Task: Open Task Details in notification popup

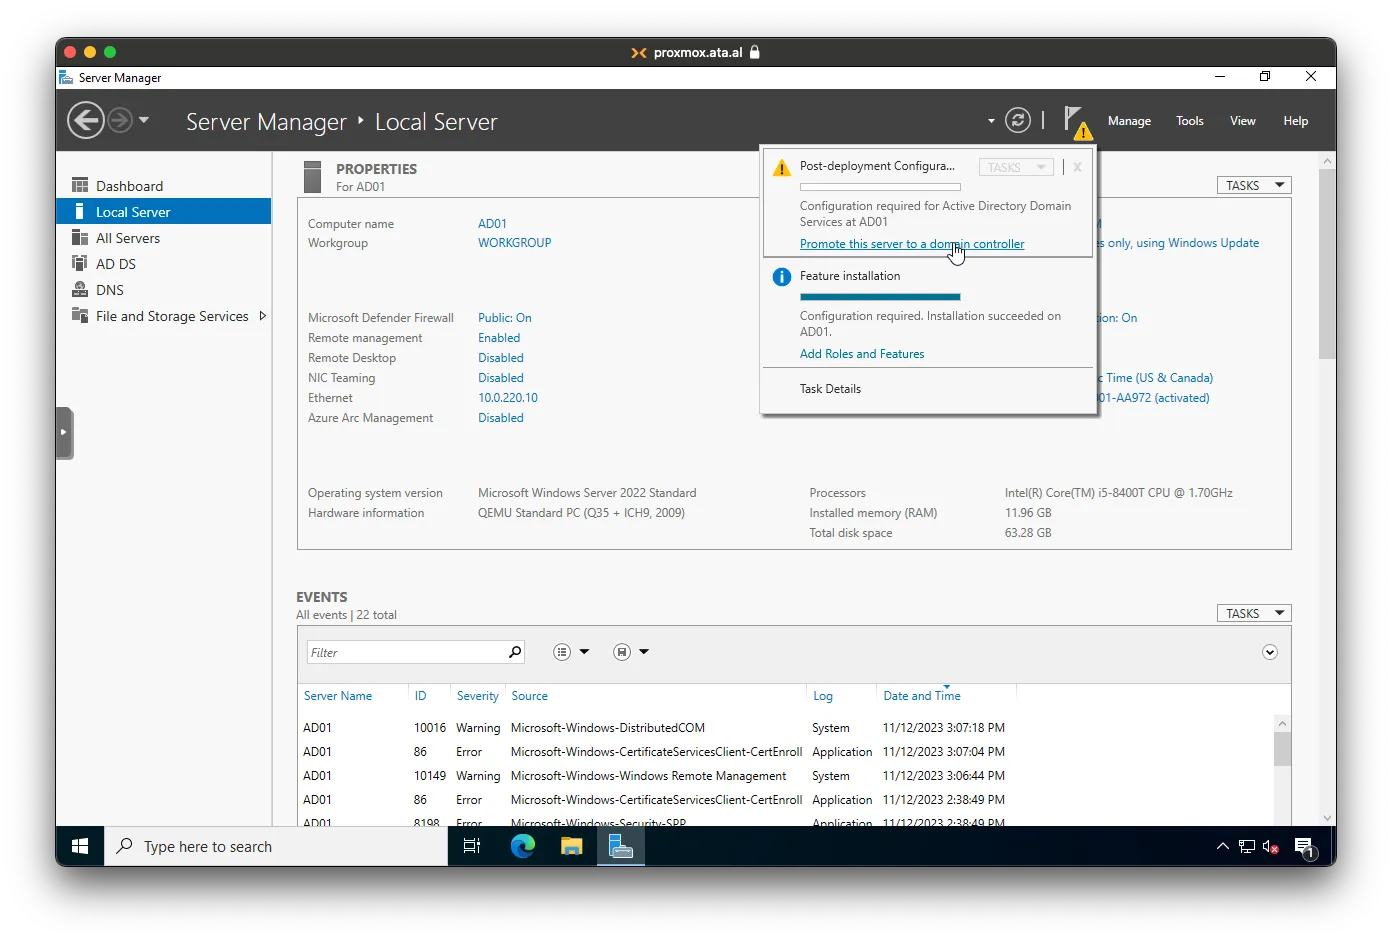Action: pos(830,389)
